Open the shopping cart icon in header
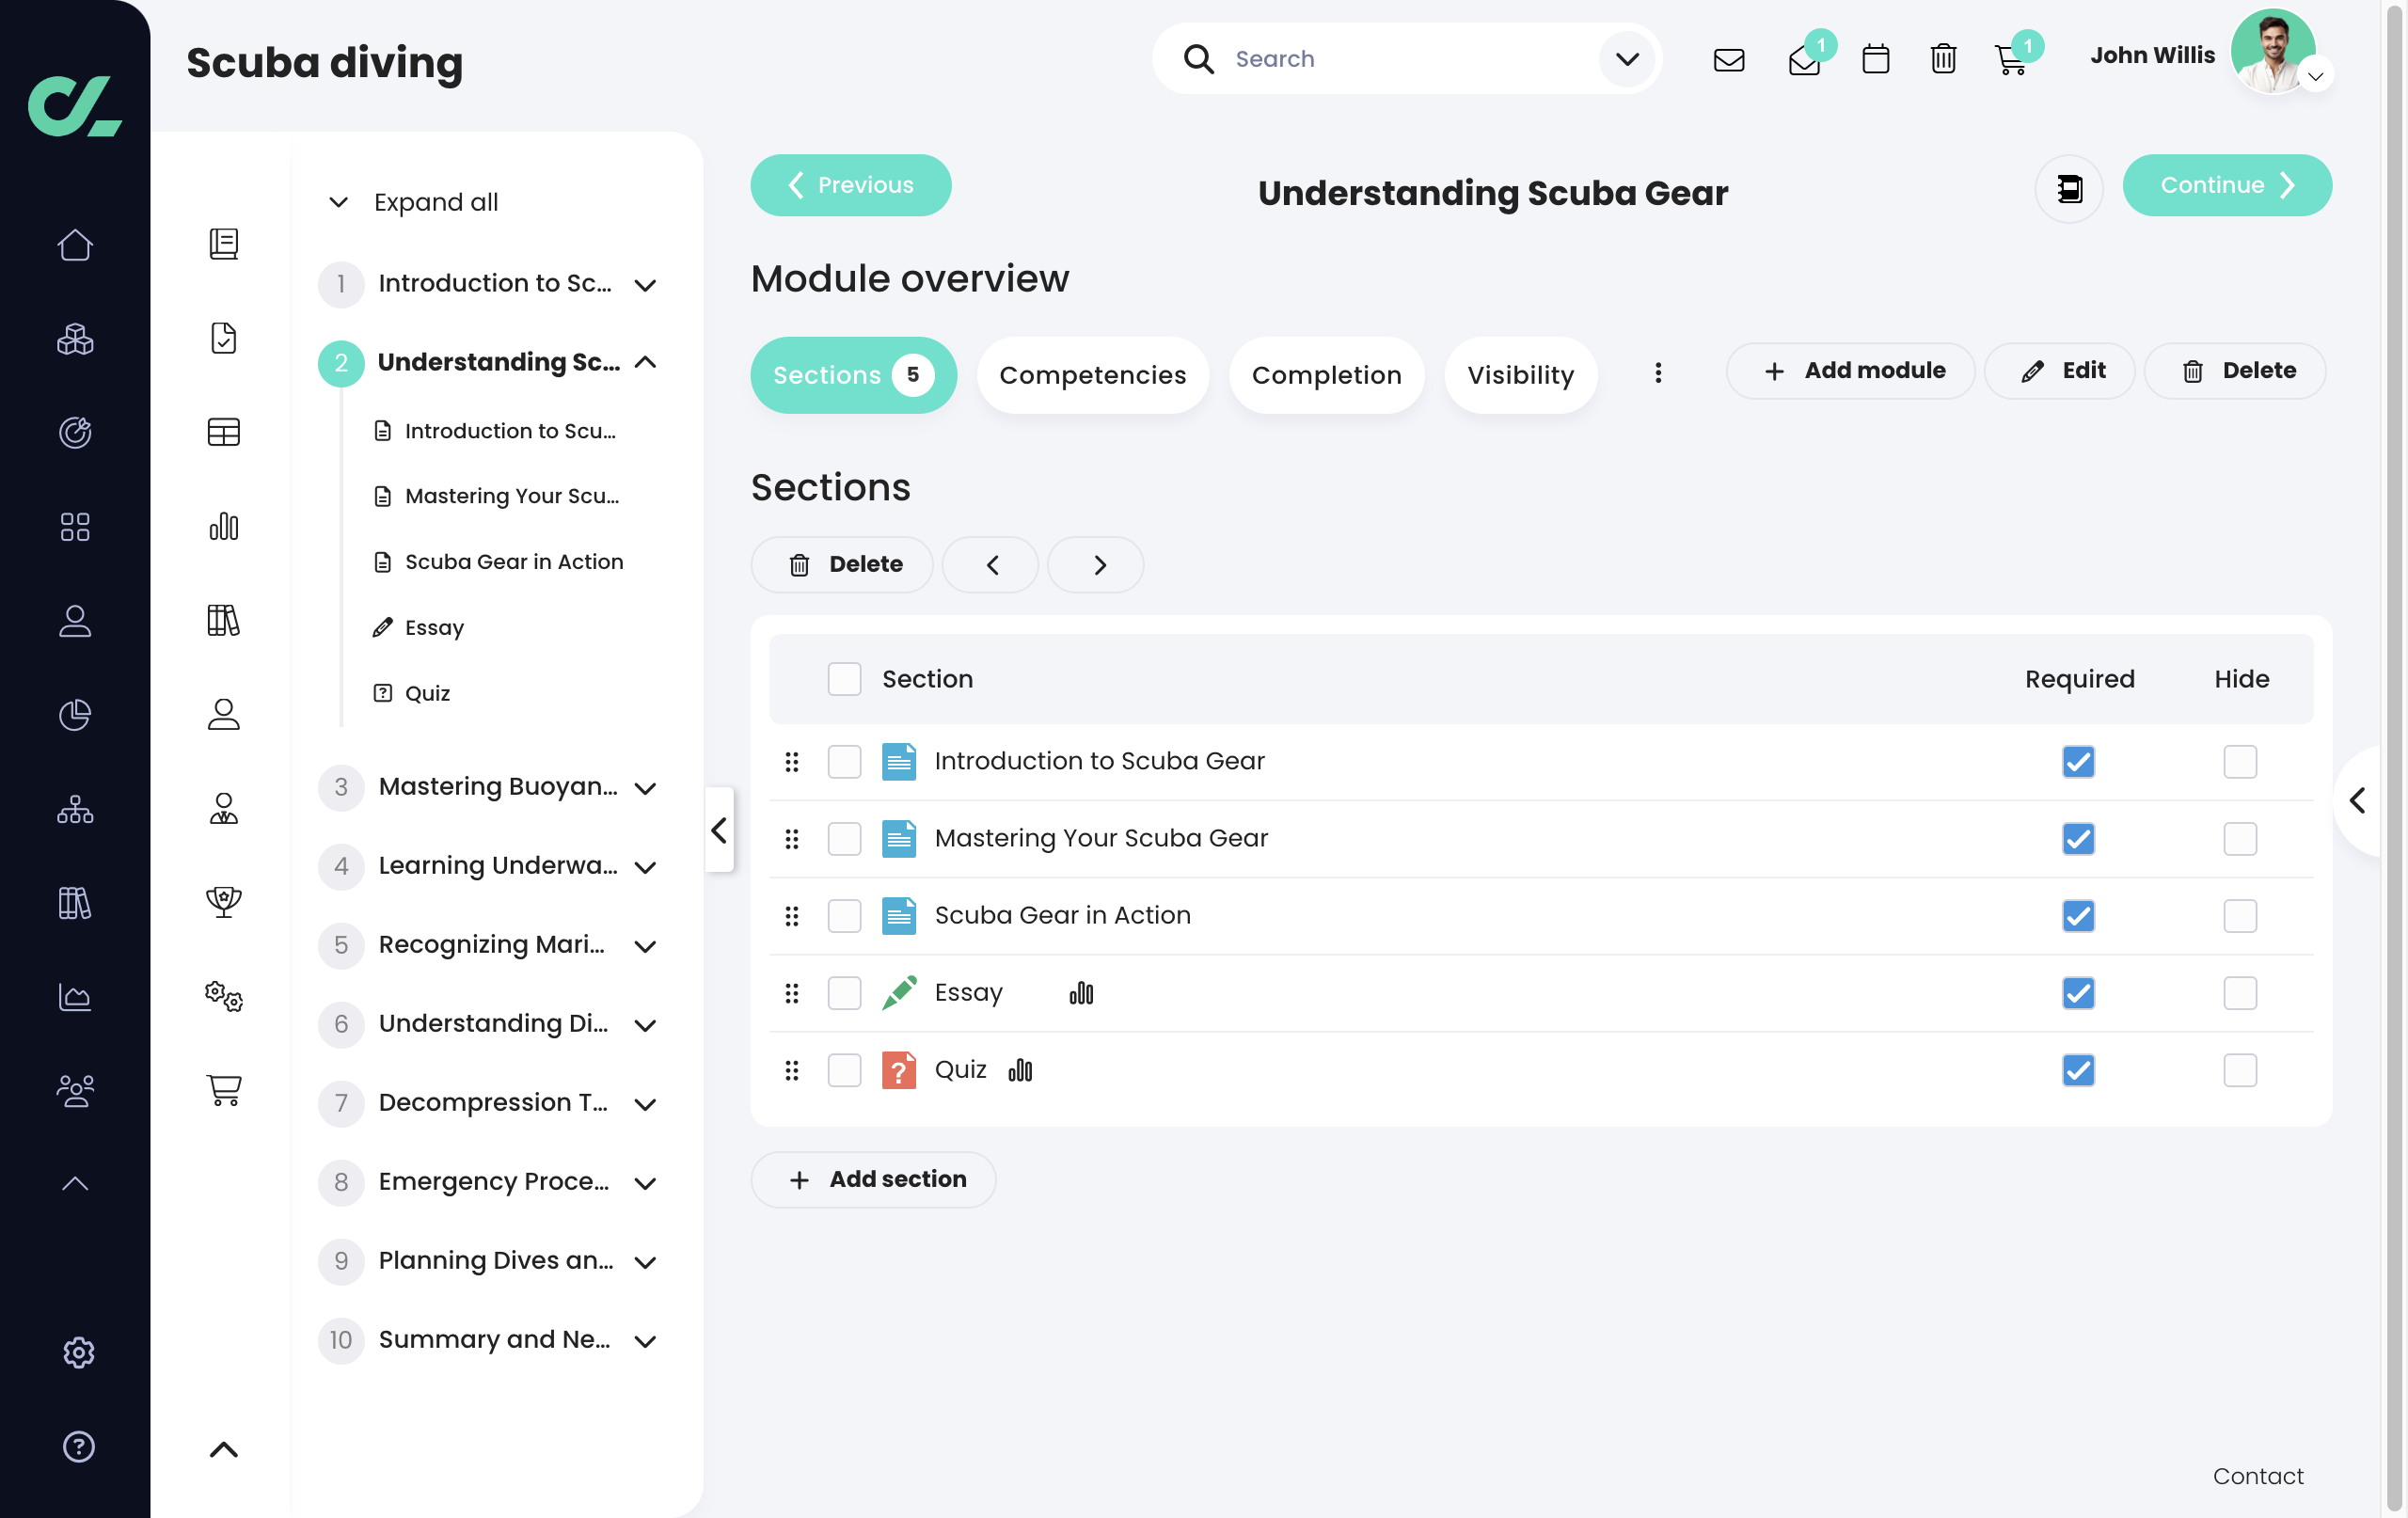 point(2010,60)
